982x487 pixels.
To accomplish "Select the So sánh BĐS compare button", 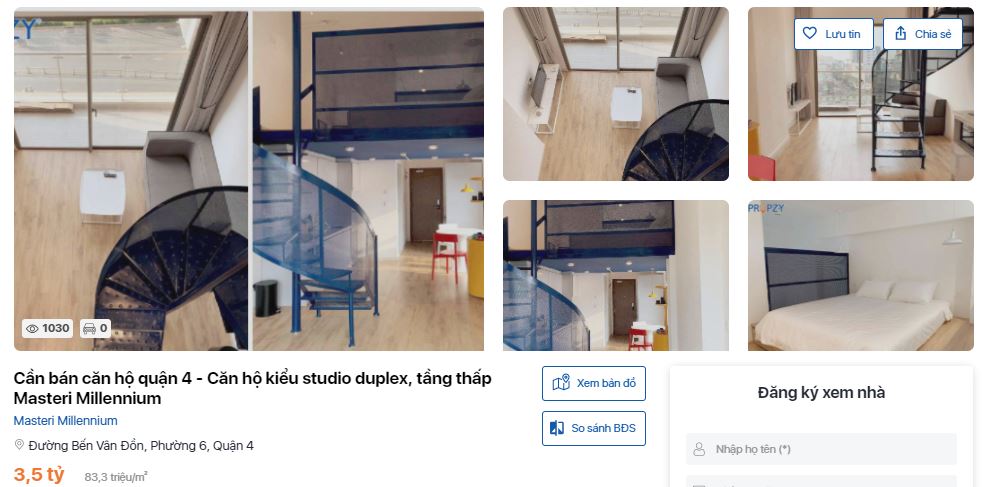I will [594, 428].
